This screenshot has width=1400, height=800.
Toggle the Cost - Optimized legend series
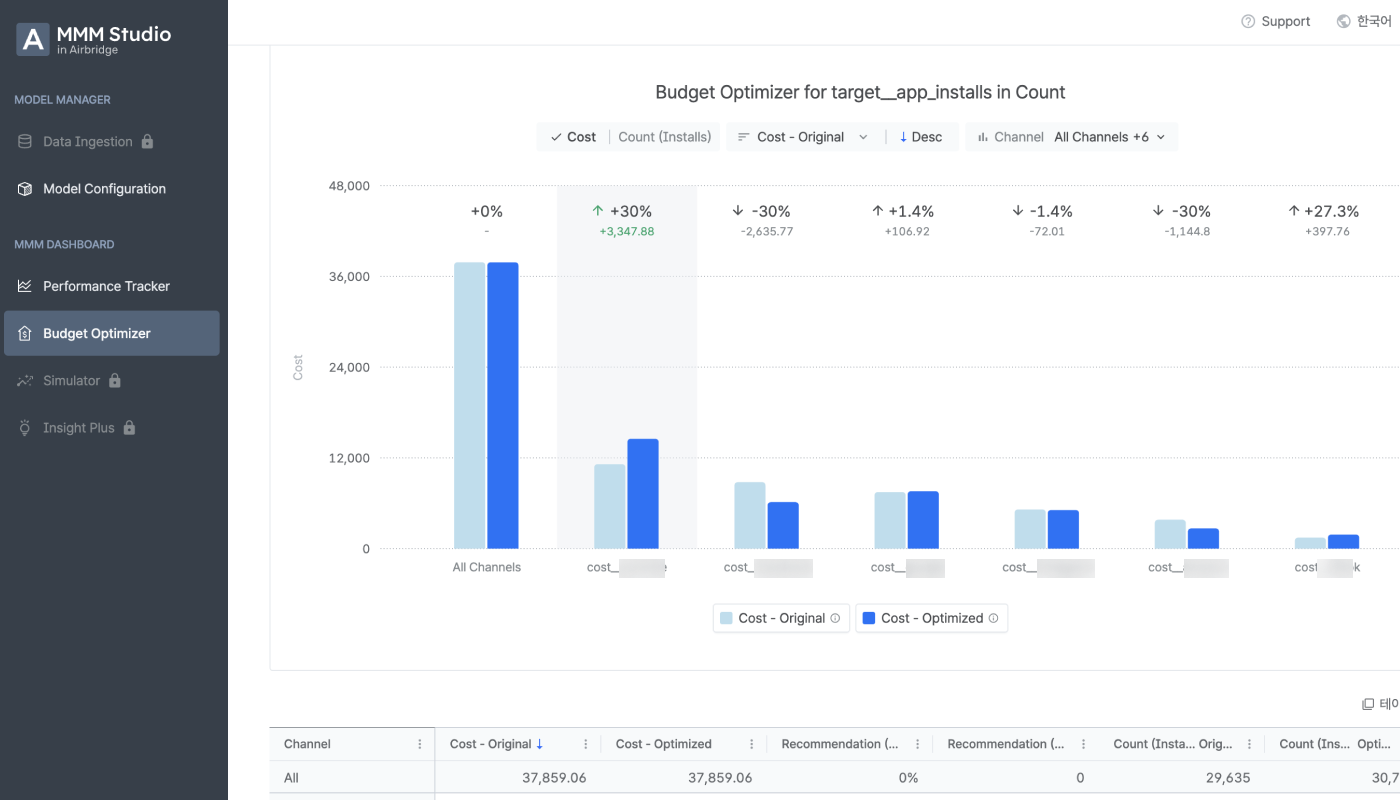click(x=931, y=618)
